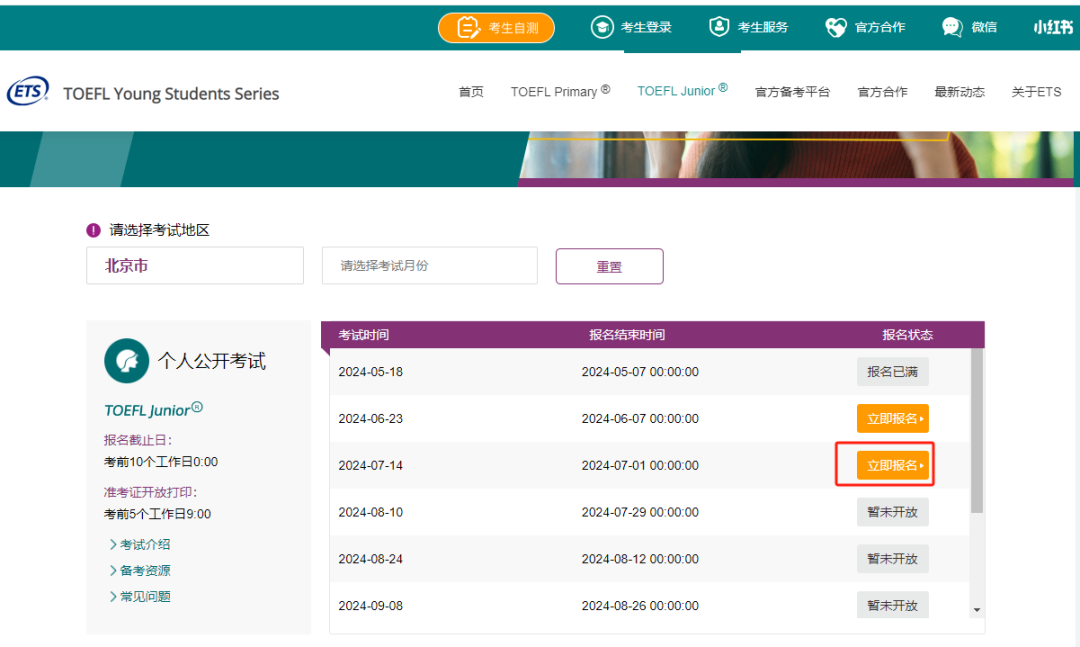Open the 北京市 exam region dropdown
The height and width of the screenshot is (647, 1080).
coord(195,265)
